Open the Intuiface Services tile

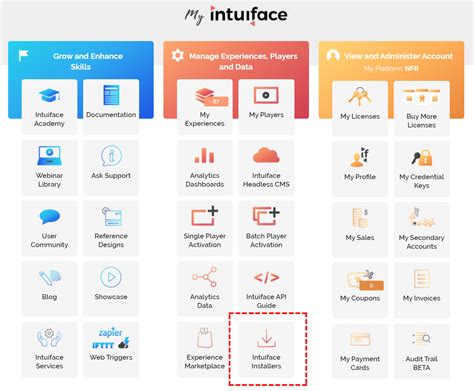click(49, 350)
